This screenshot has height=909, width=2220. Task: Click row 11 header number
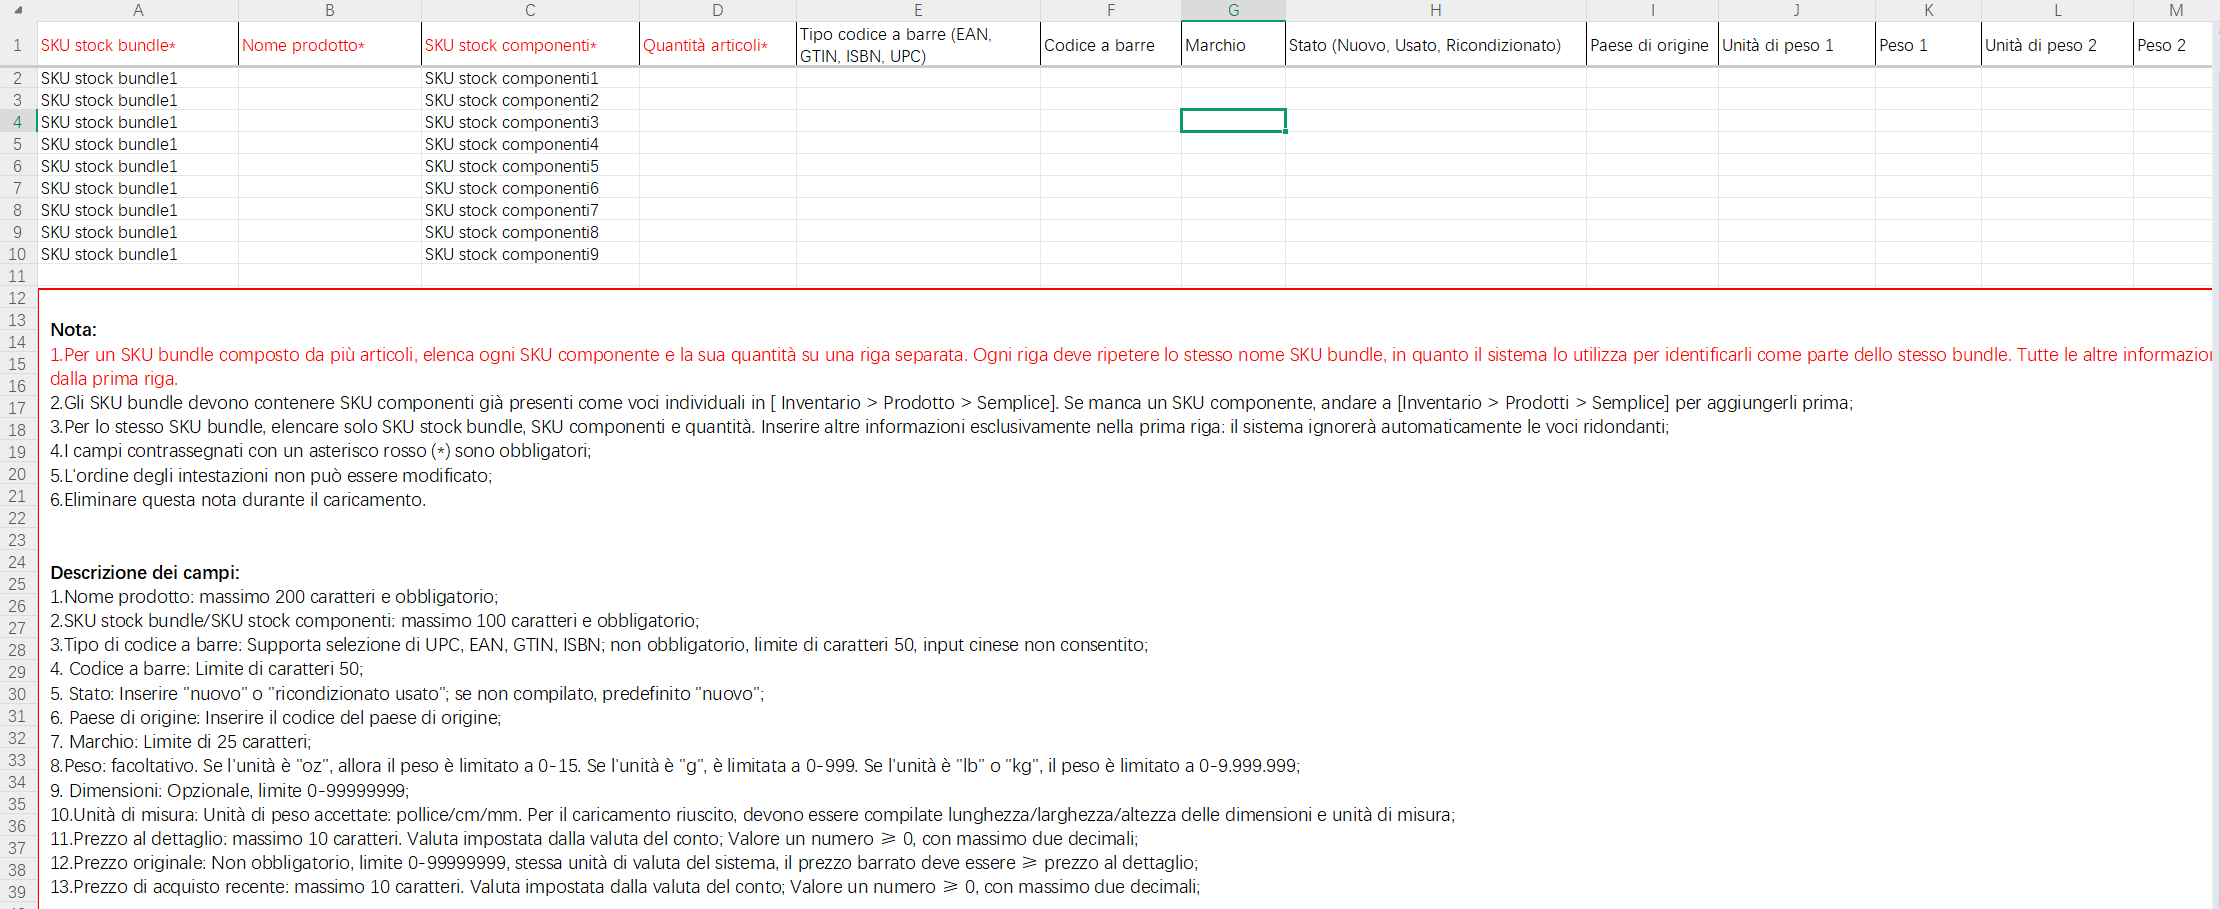tap(17, 276)
